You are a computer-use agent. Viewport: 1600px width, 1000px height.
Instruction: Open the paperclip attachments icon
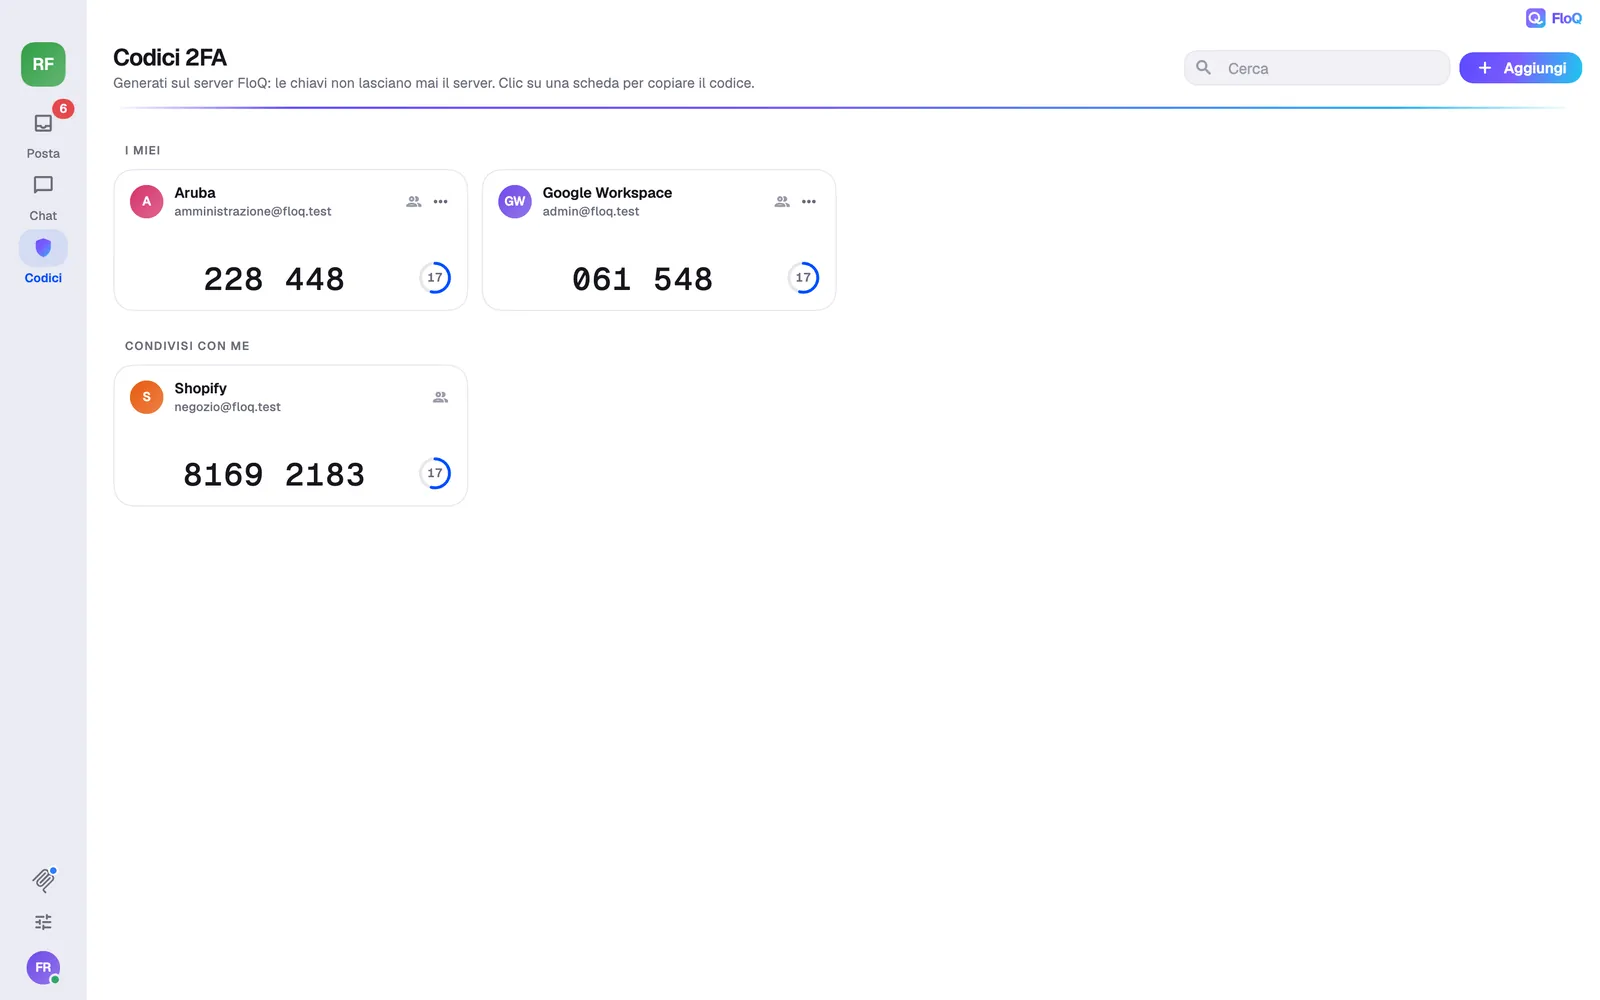click(x=43, y=880)
